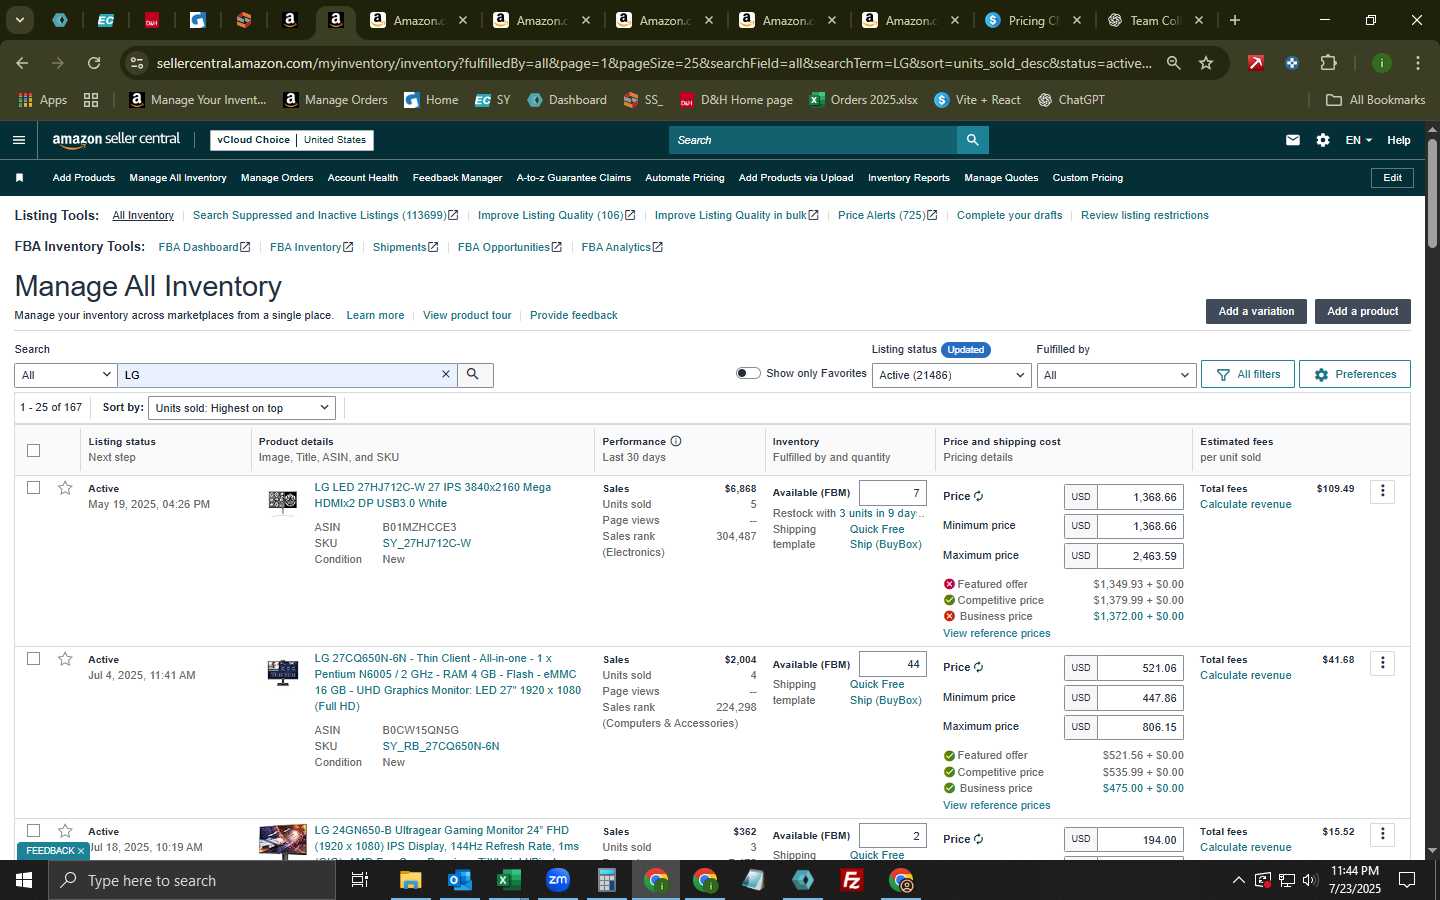
Task: Open Inventory Reports in the navigation bar
Action: (909, 178)
